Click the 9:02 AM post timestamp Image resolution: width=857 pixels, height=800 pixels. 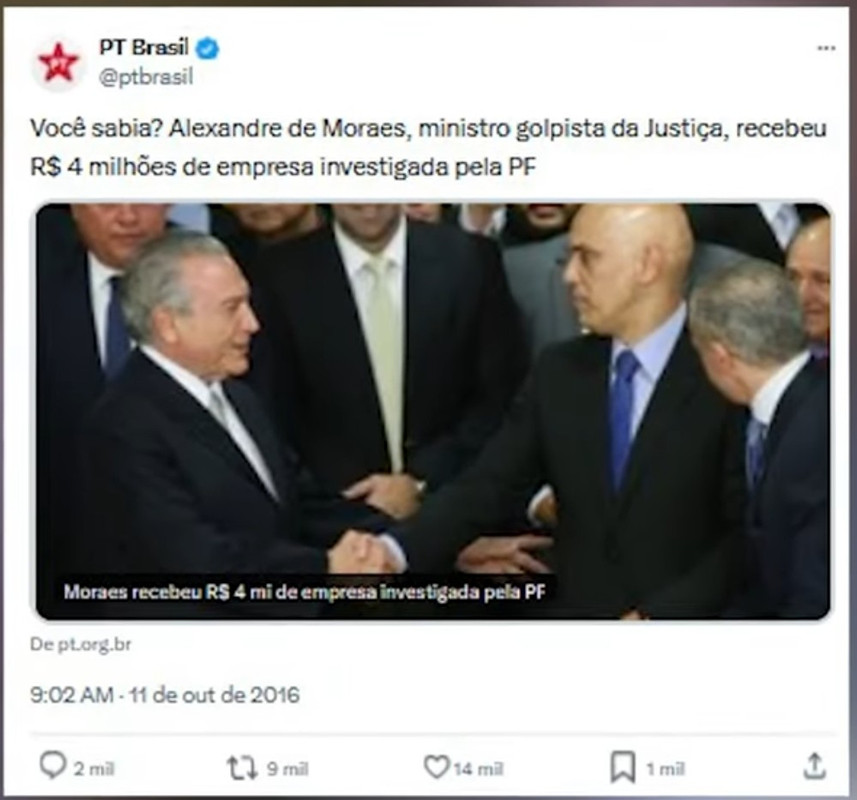tap(72, 695)
